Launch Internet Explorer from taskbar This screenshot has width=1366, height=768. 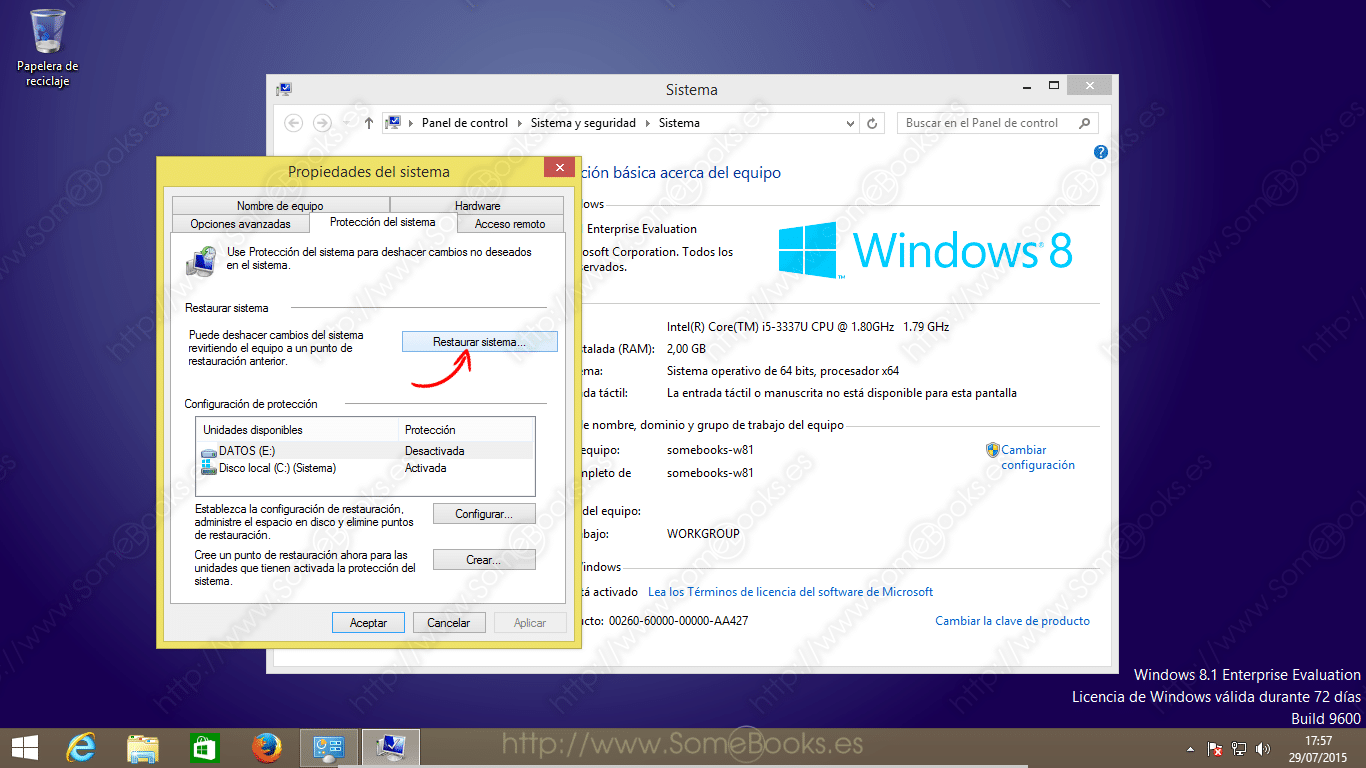81,748
